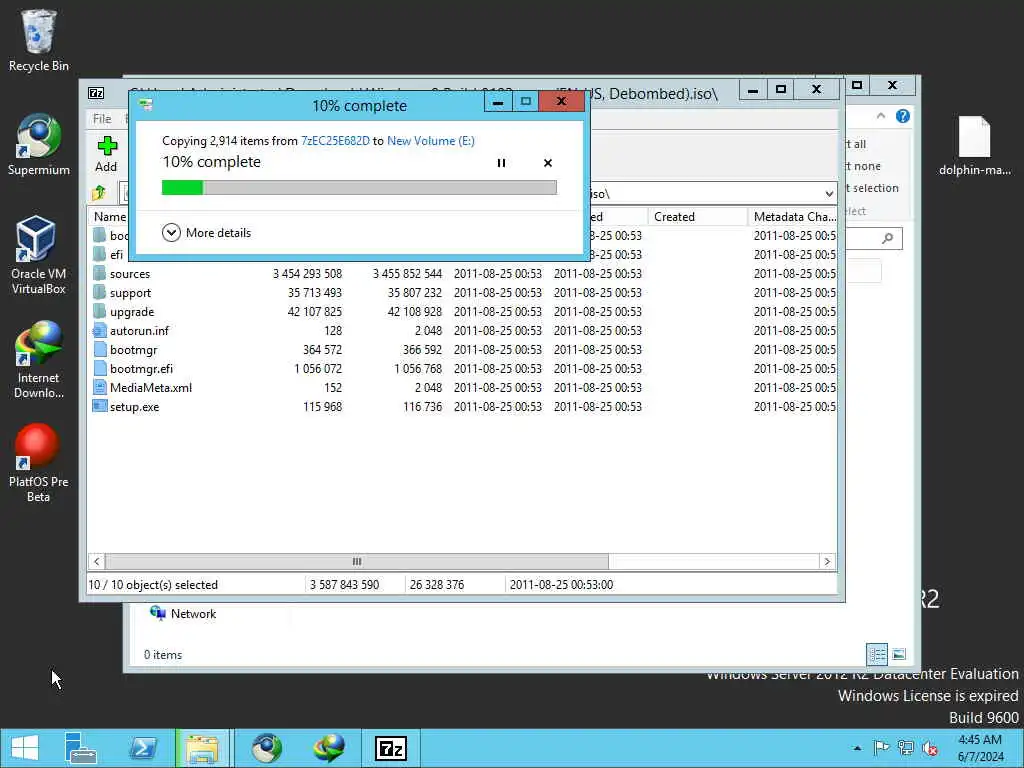Open the Supermium desktop shortcut
Viewport: 1024px width, 768px height.
(x=39, y=144)
